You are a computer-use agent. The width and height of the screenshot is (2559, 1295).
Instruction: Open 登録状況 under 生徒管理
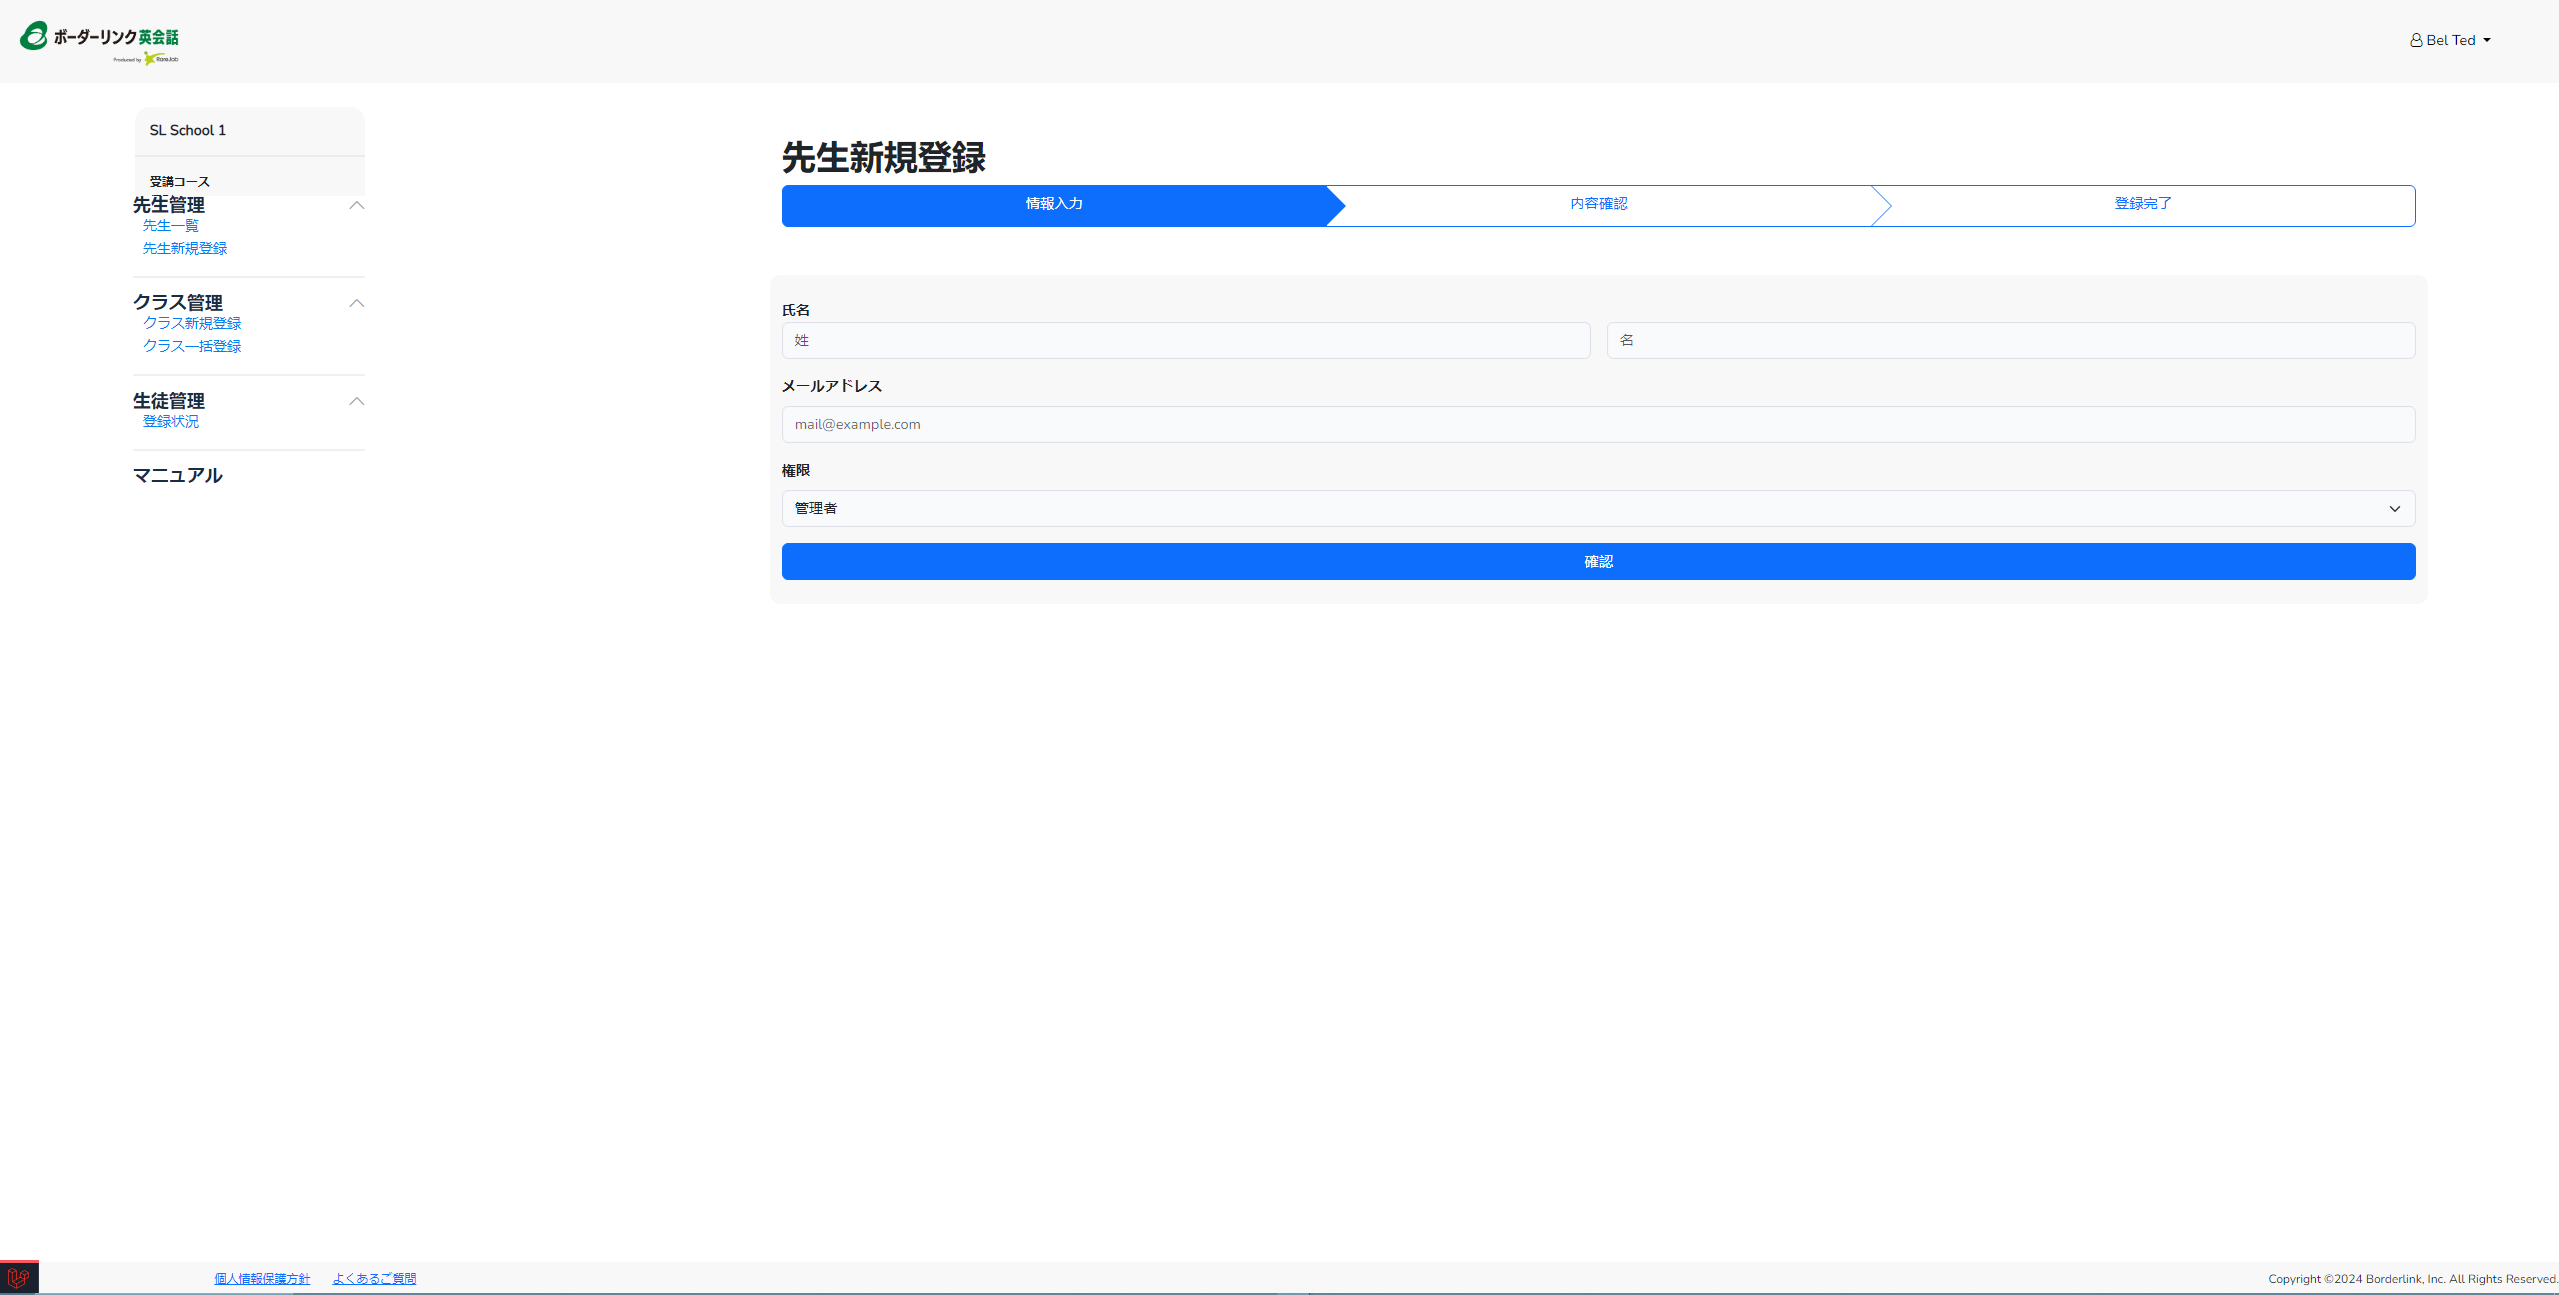click(170, 422)
